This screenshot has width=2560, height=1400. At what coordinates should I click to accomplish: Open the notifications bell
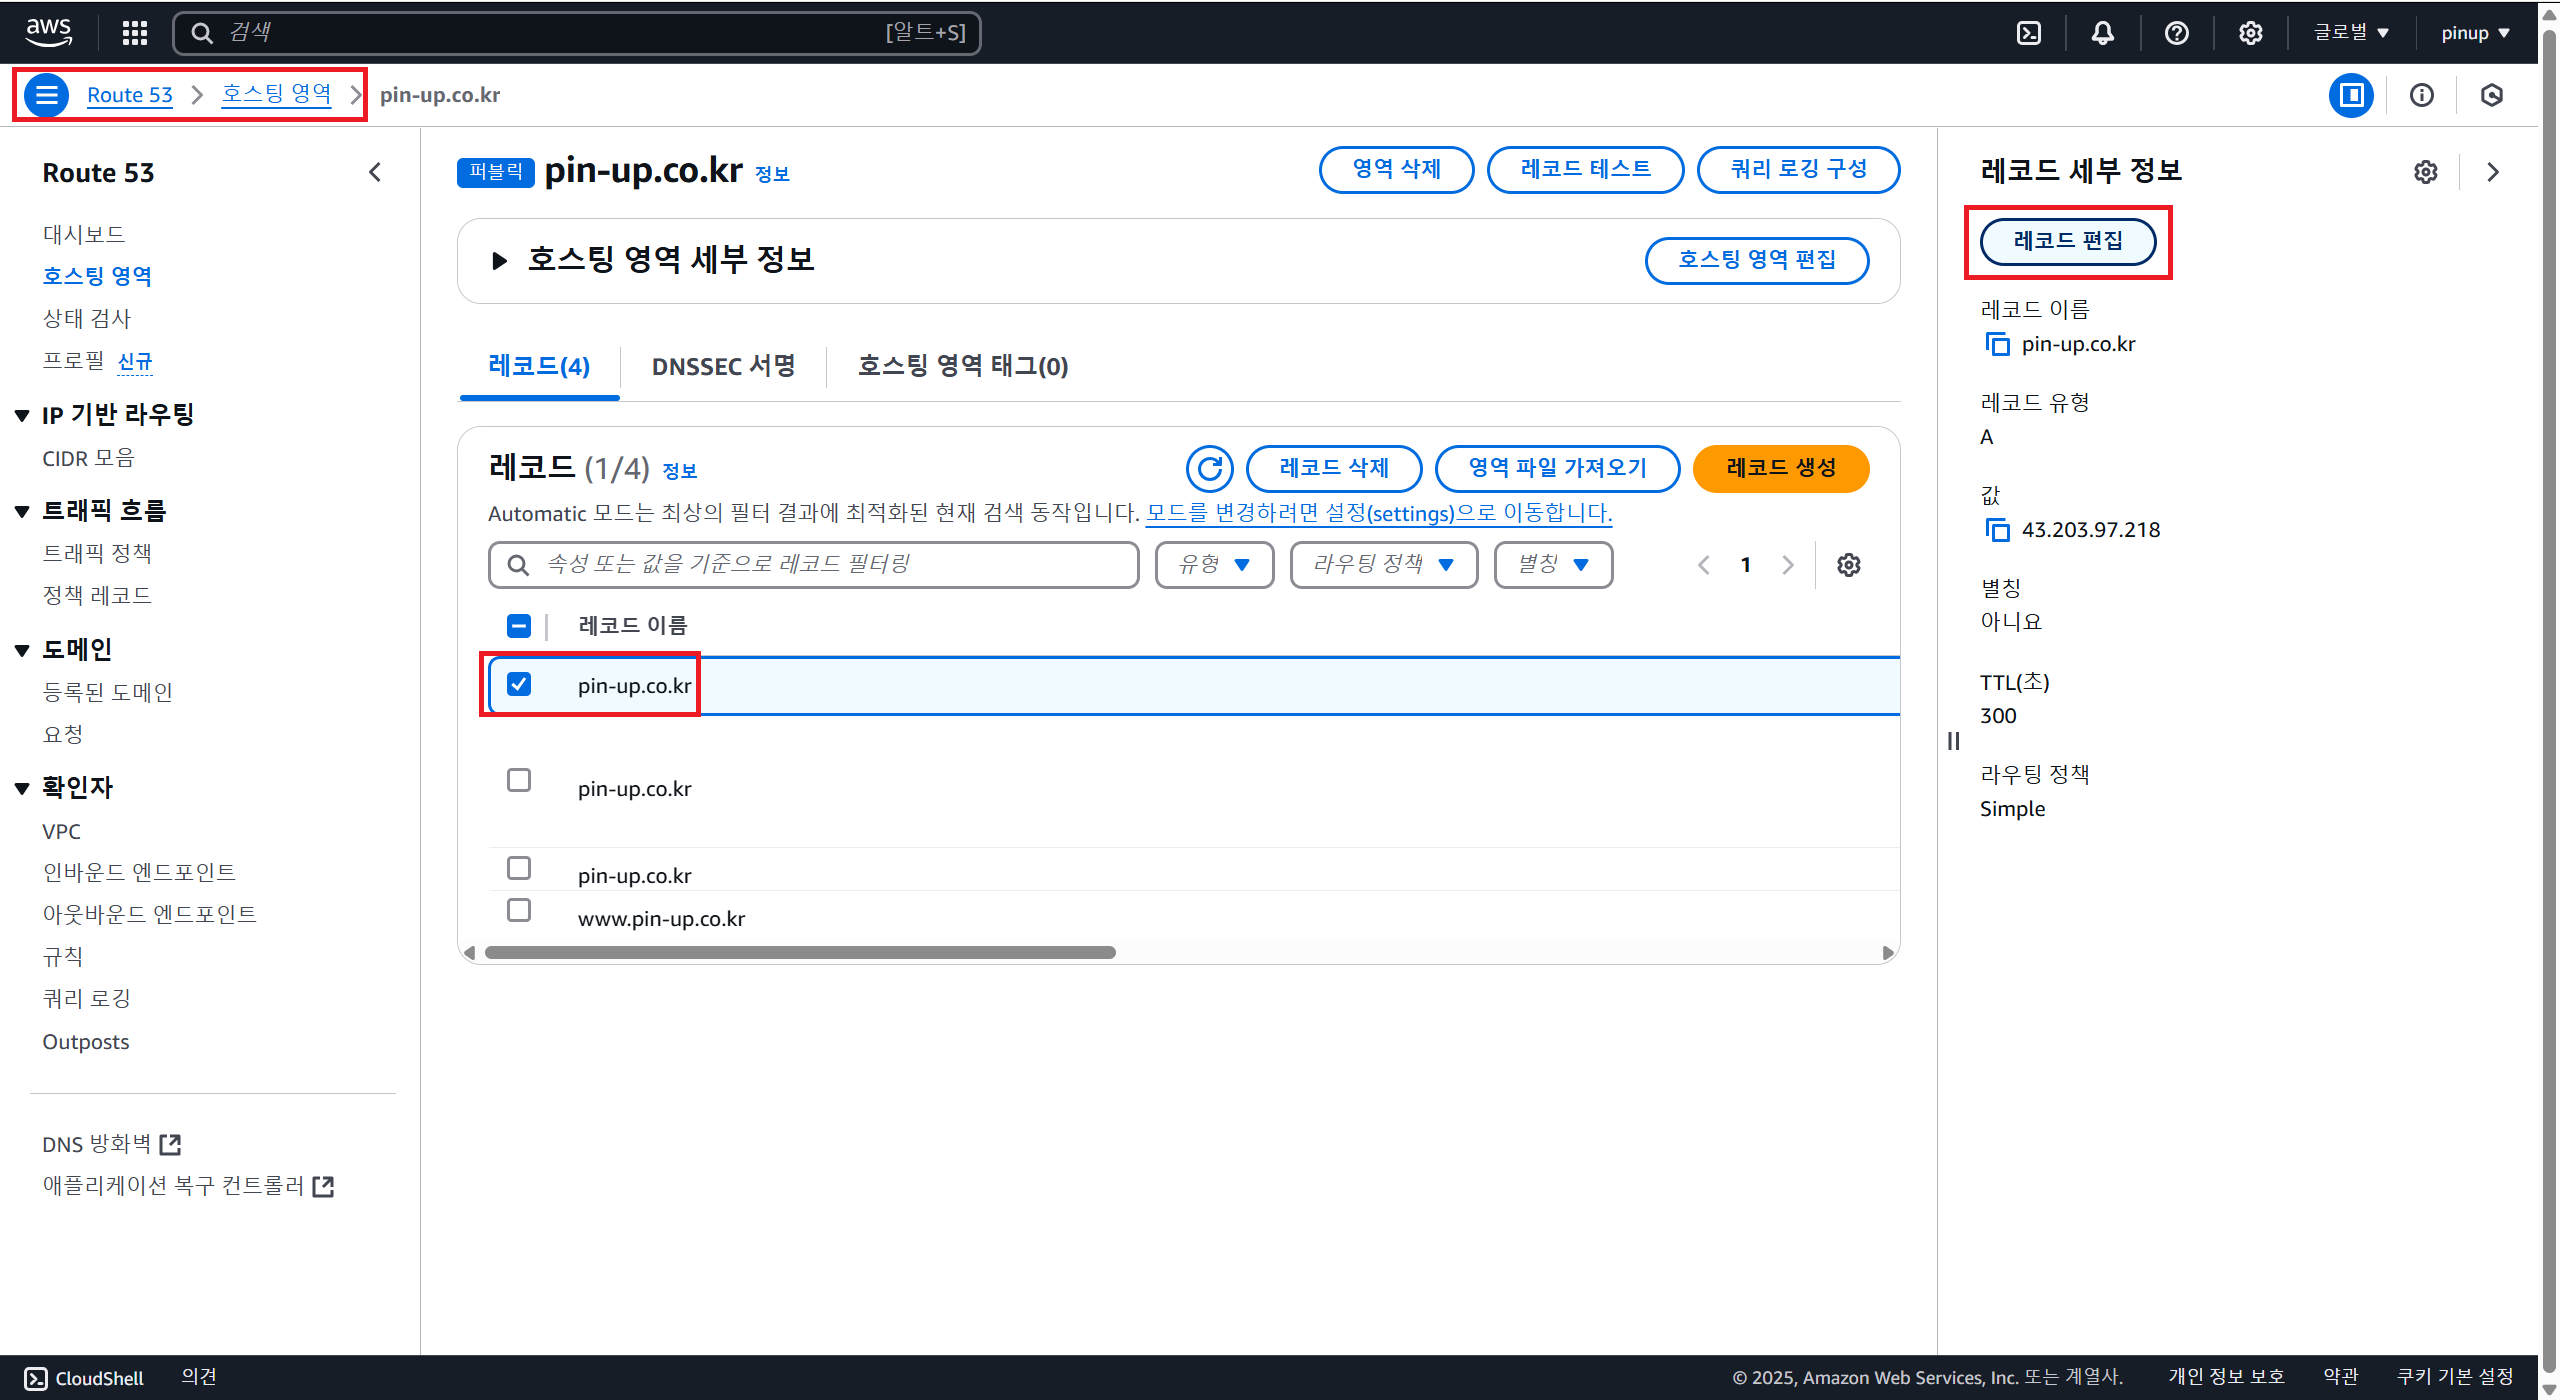(2103, 33)
